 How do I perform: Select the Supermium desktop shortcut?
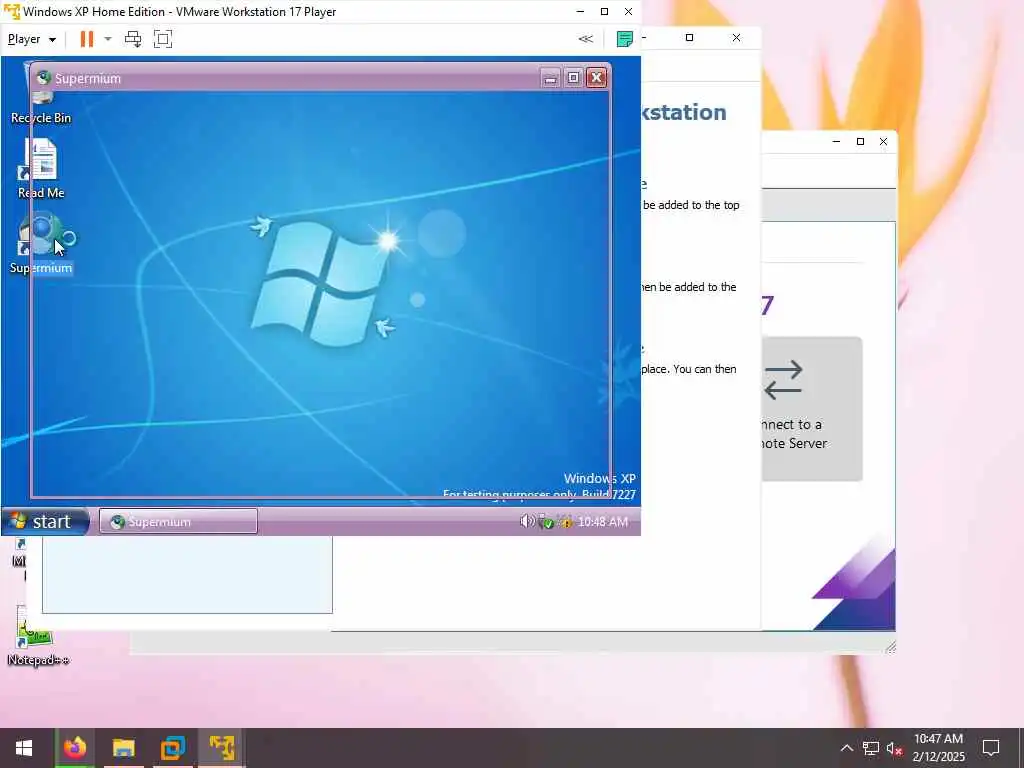(40, 243)
